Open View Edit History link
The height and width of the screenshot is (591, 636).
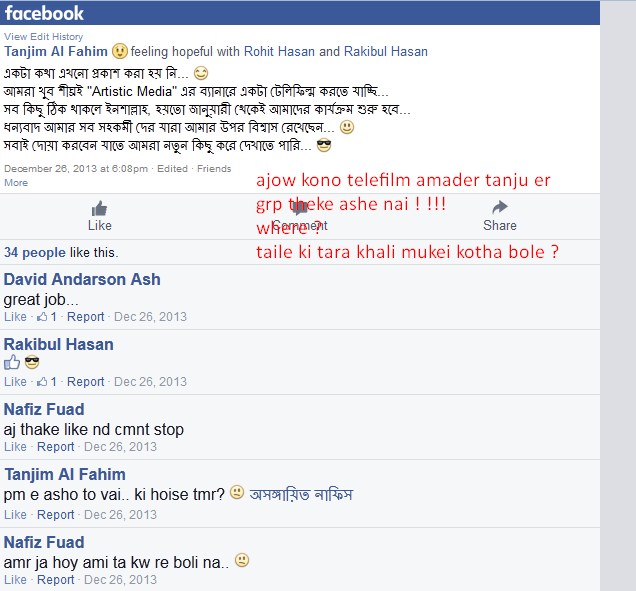[43, 37]
